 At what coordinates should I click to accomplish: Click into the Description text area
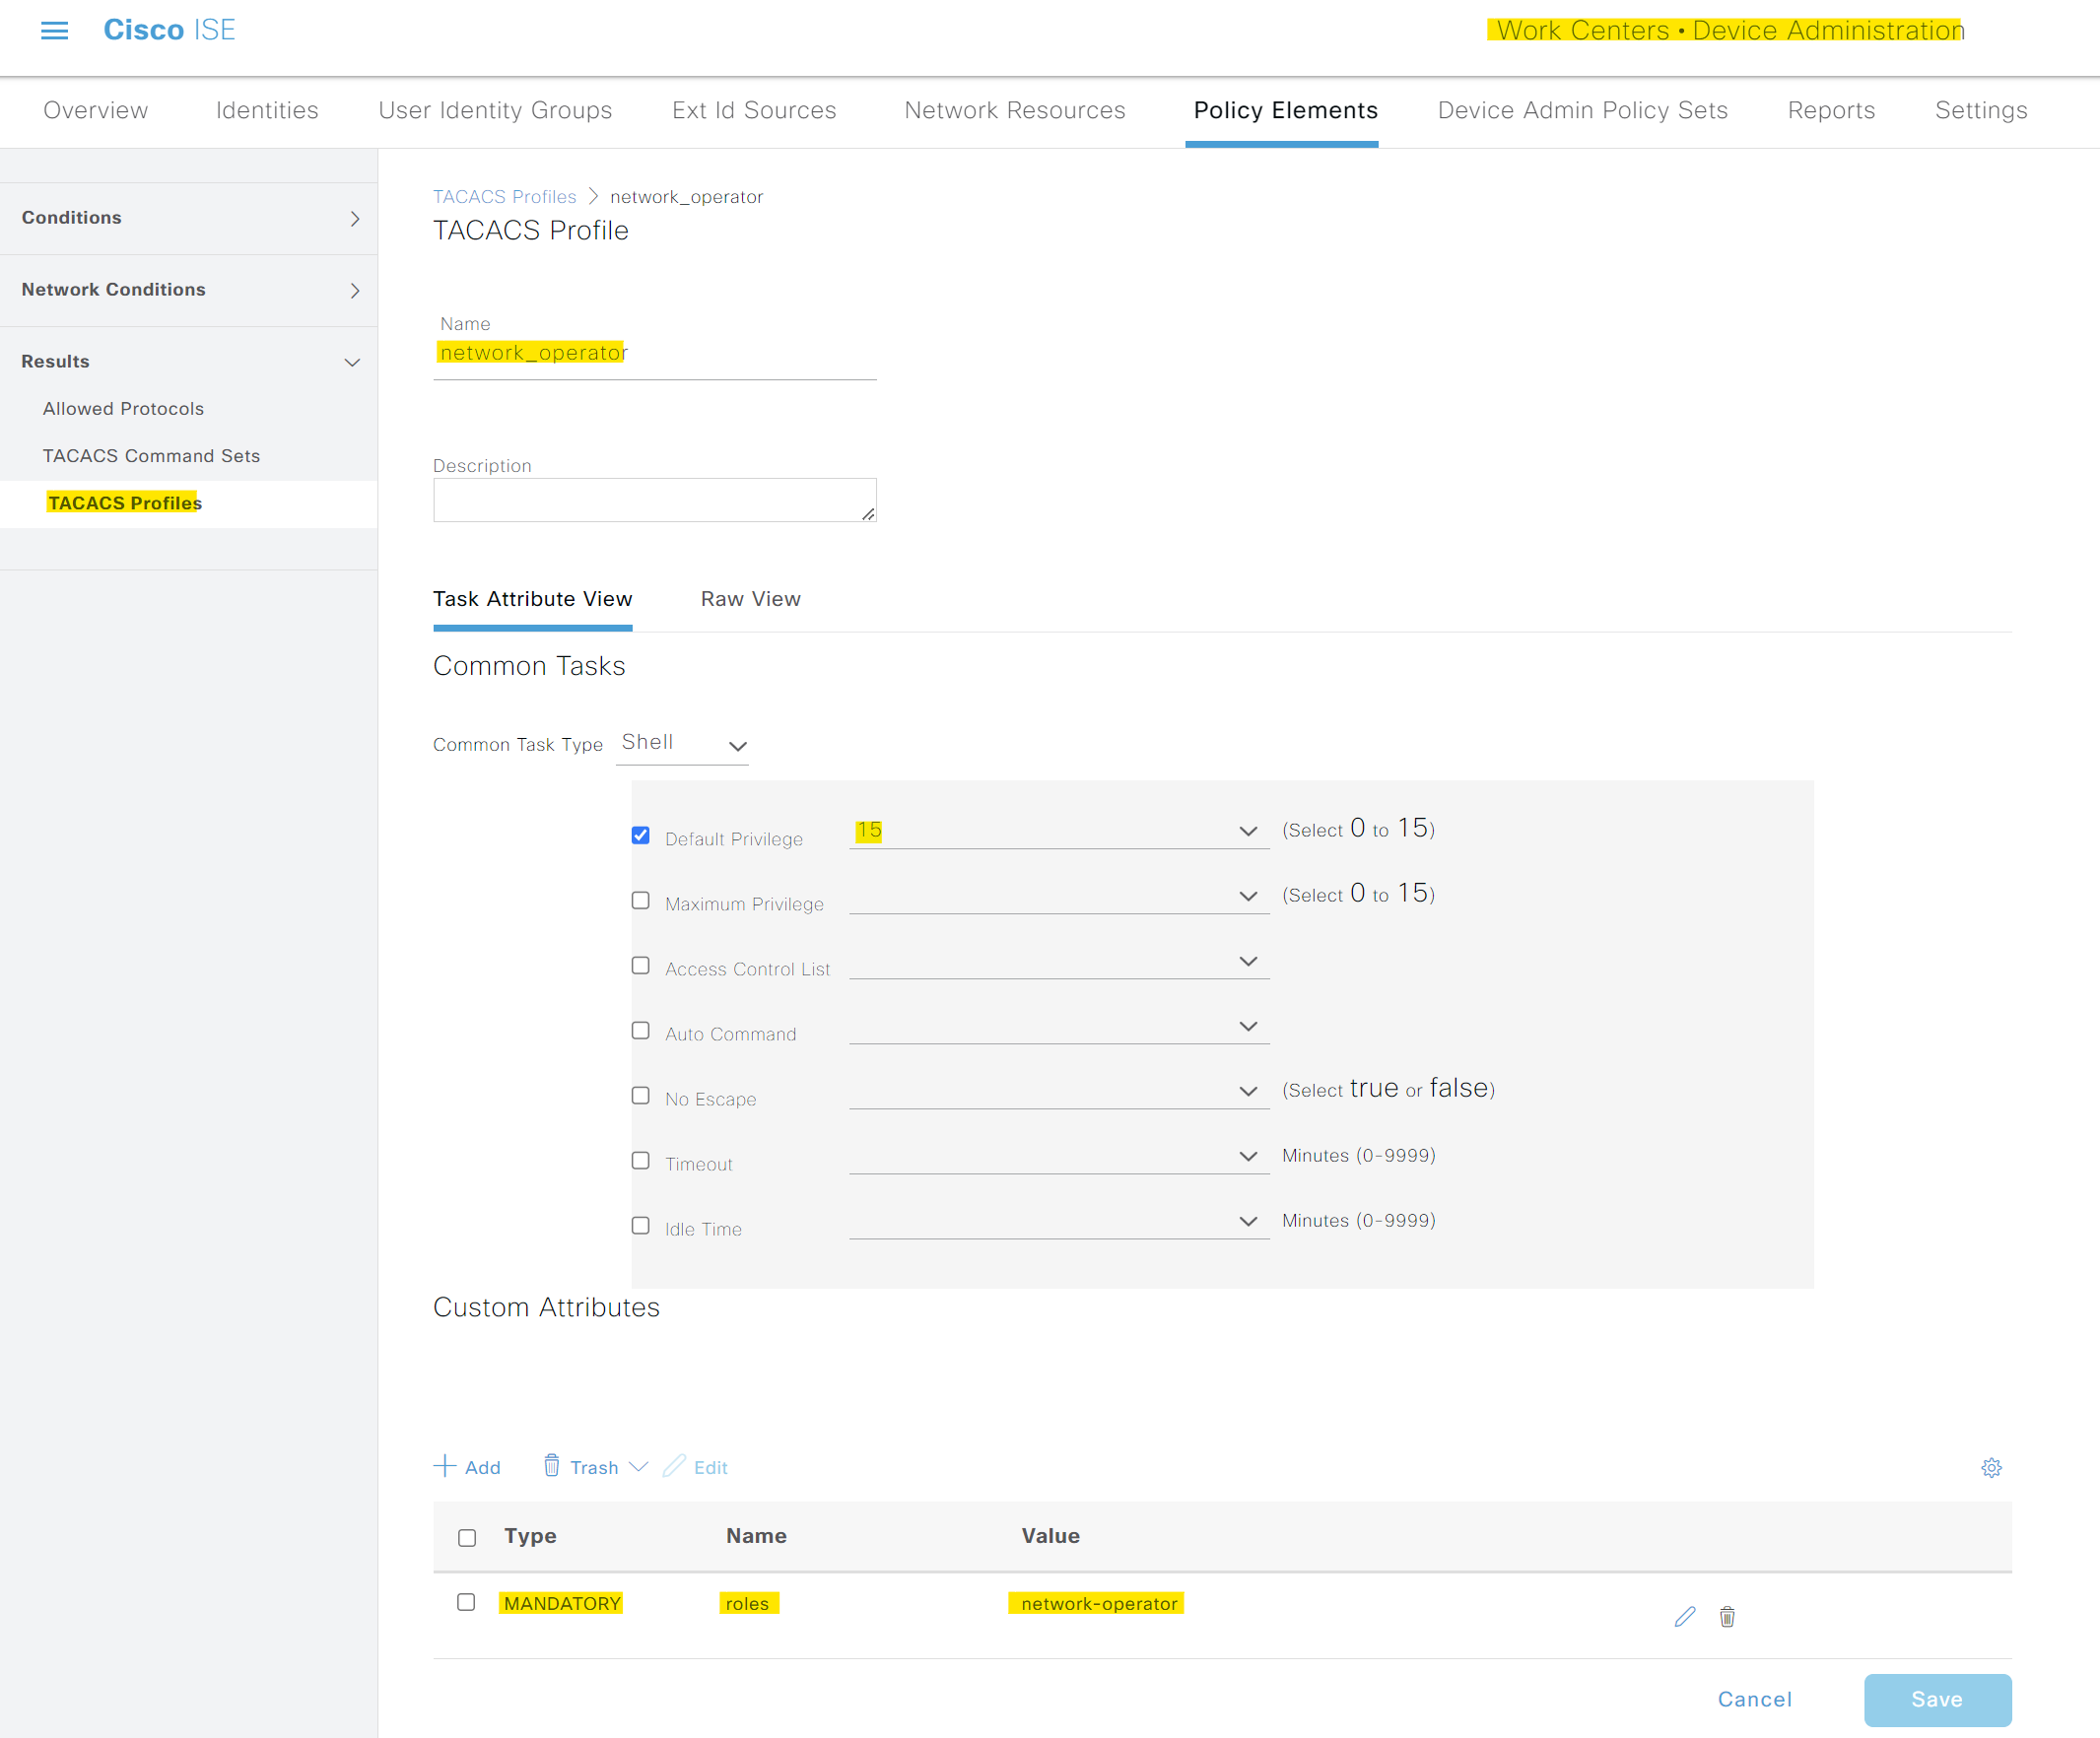pos(654,500)
